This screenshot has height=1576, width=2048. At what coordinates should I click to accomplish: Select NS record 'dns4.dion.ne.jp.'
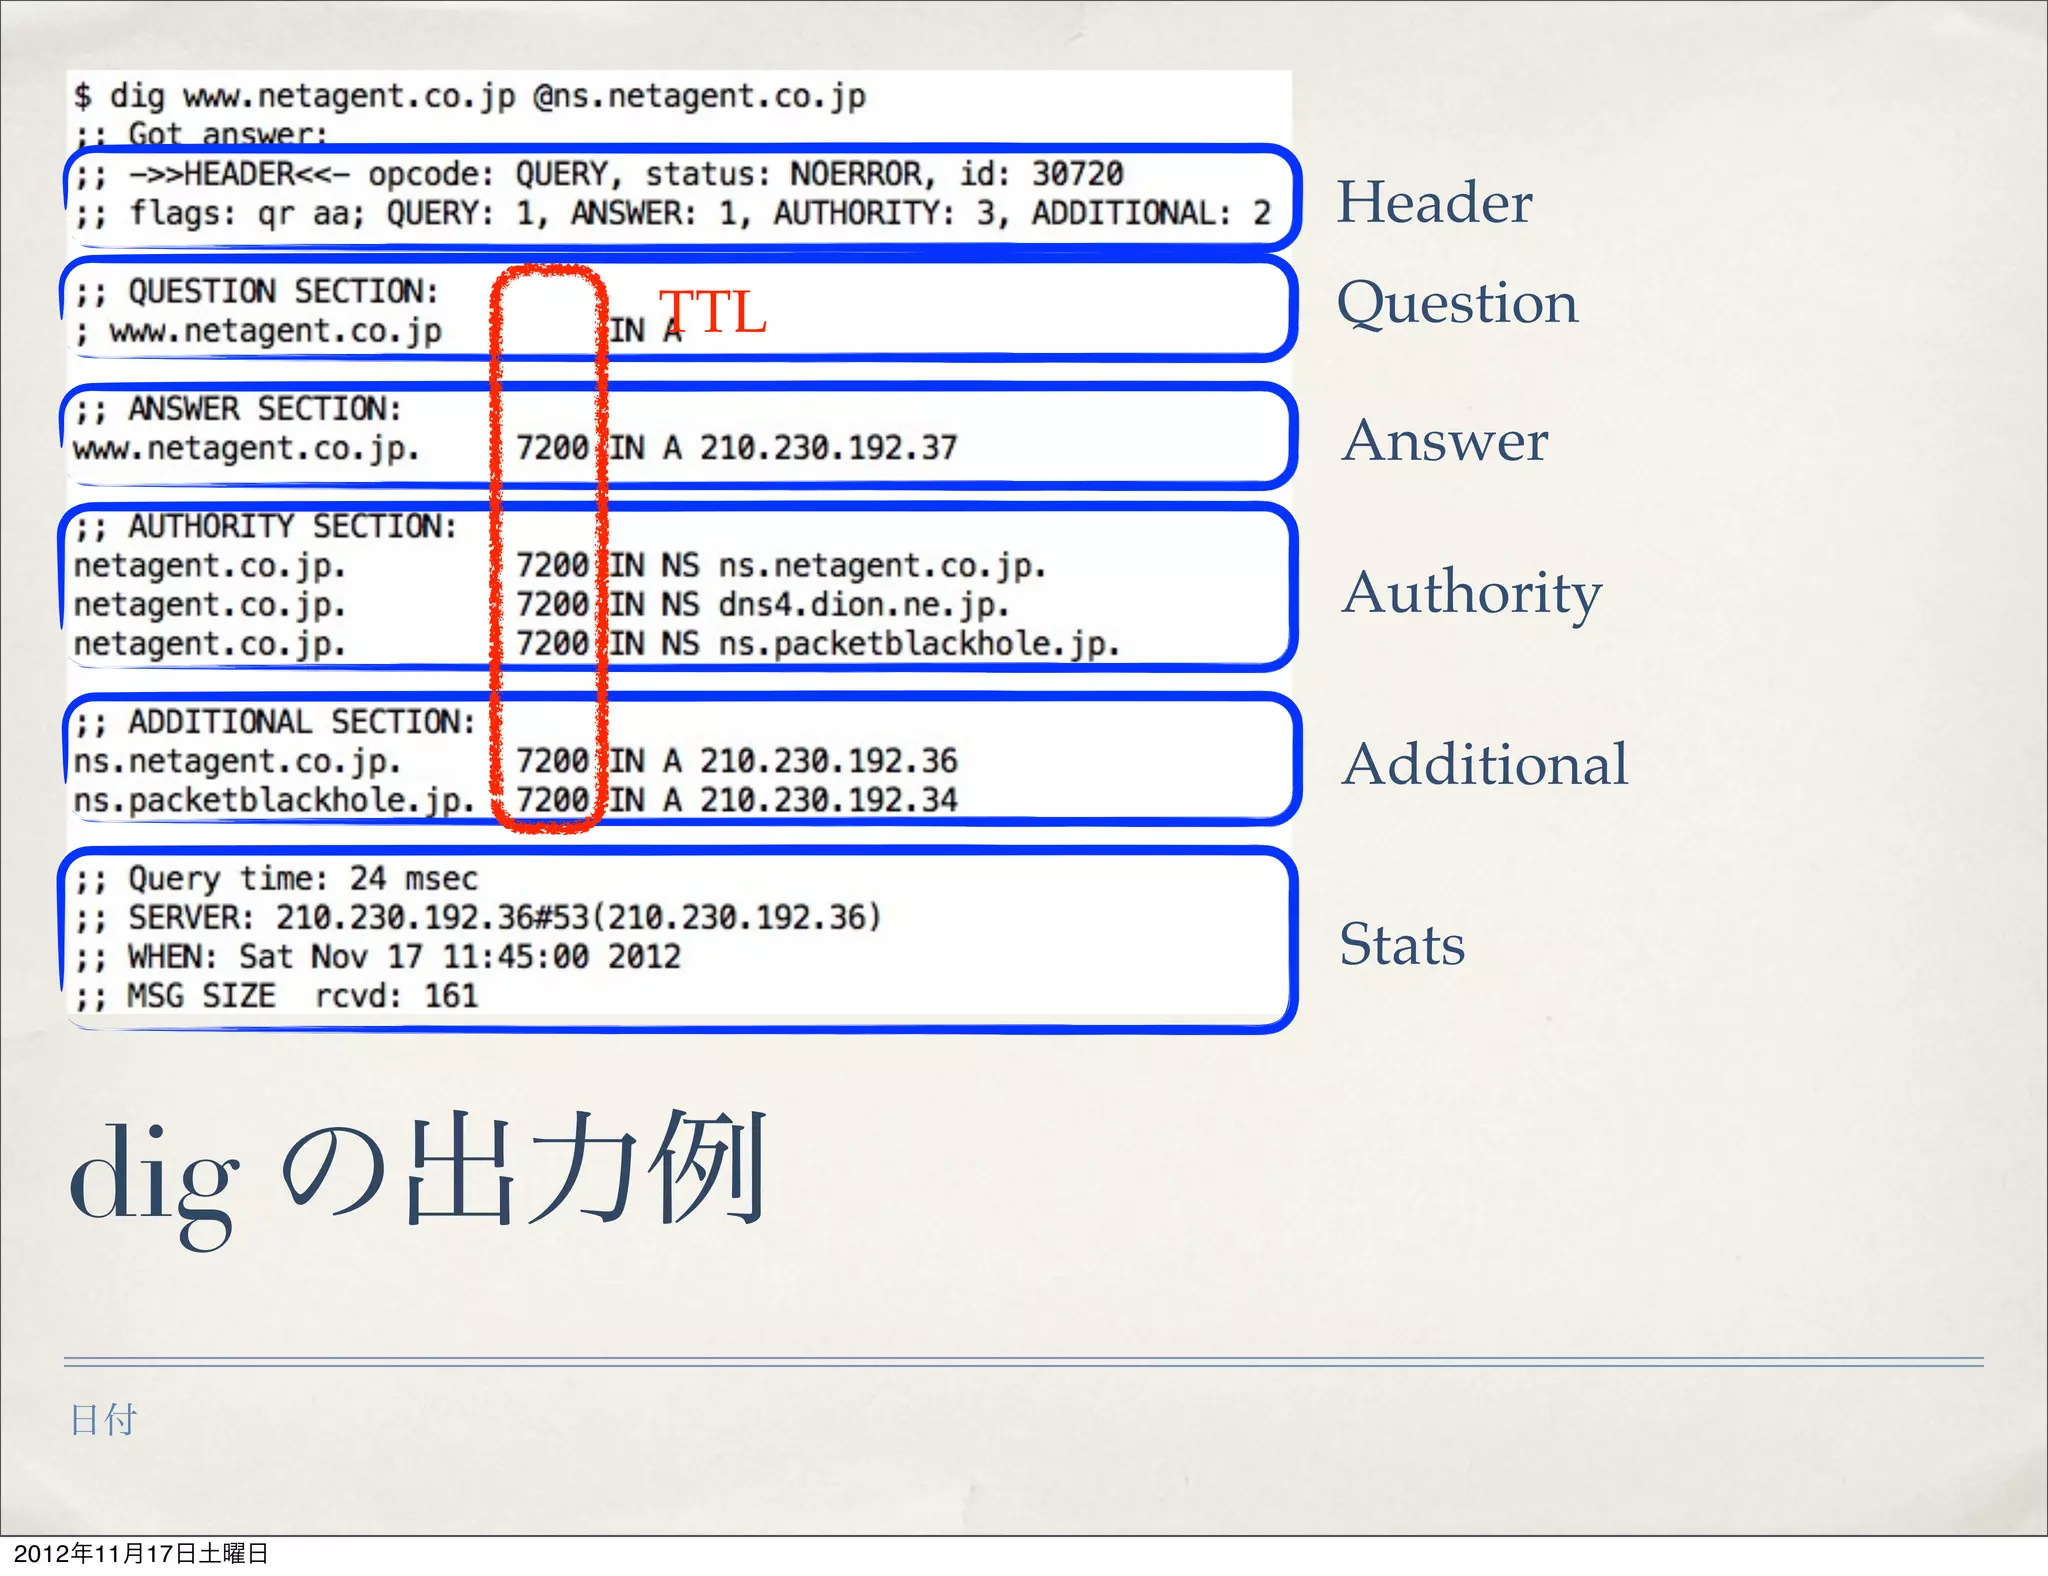pyautogui.click(x=863, y=605)
